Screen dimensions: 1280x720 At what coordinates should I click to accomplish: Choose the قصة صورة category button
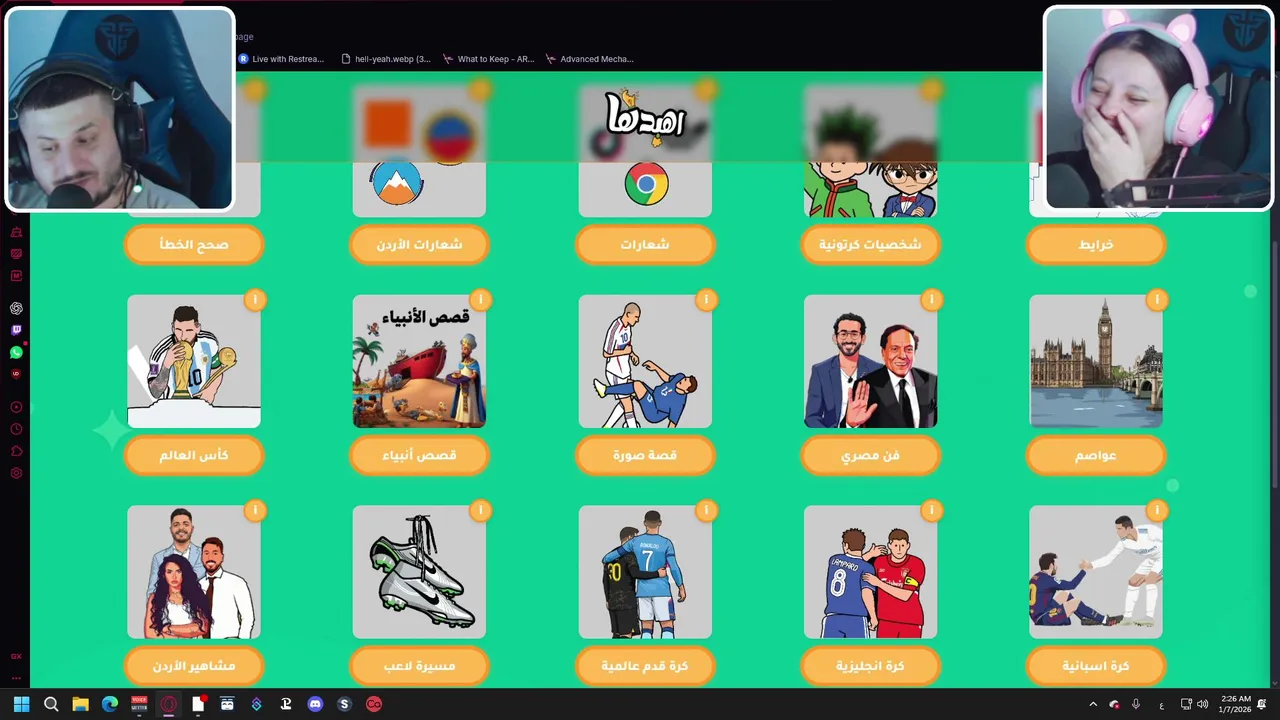(645, 455)
